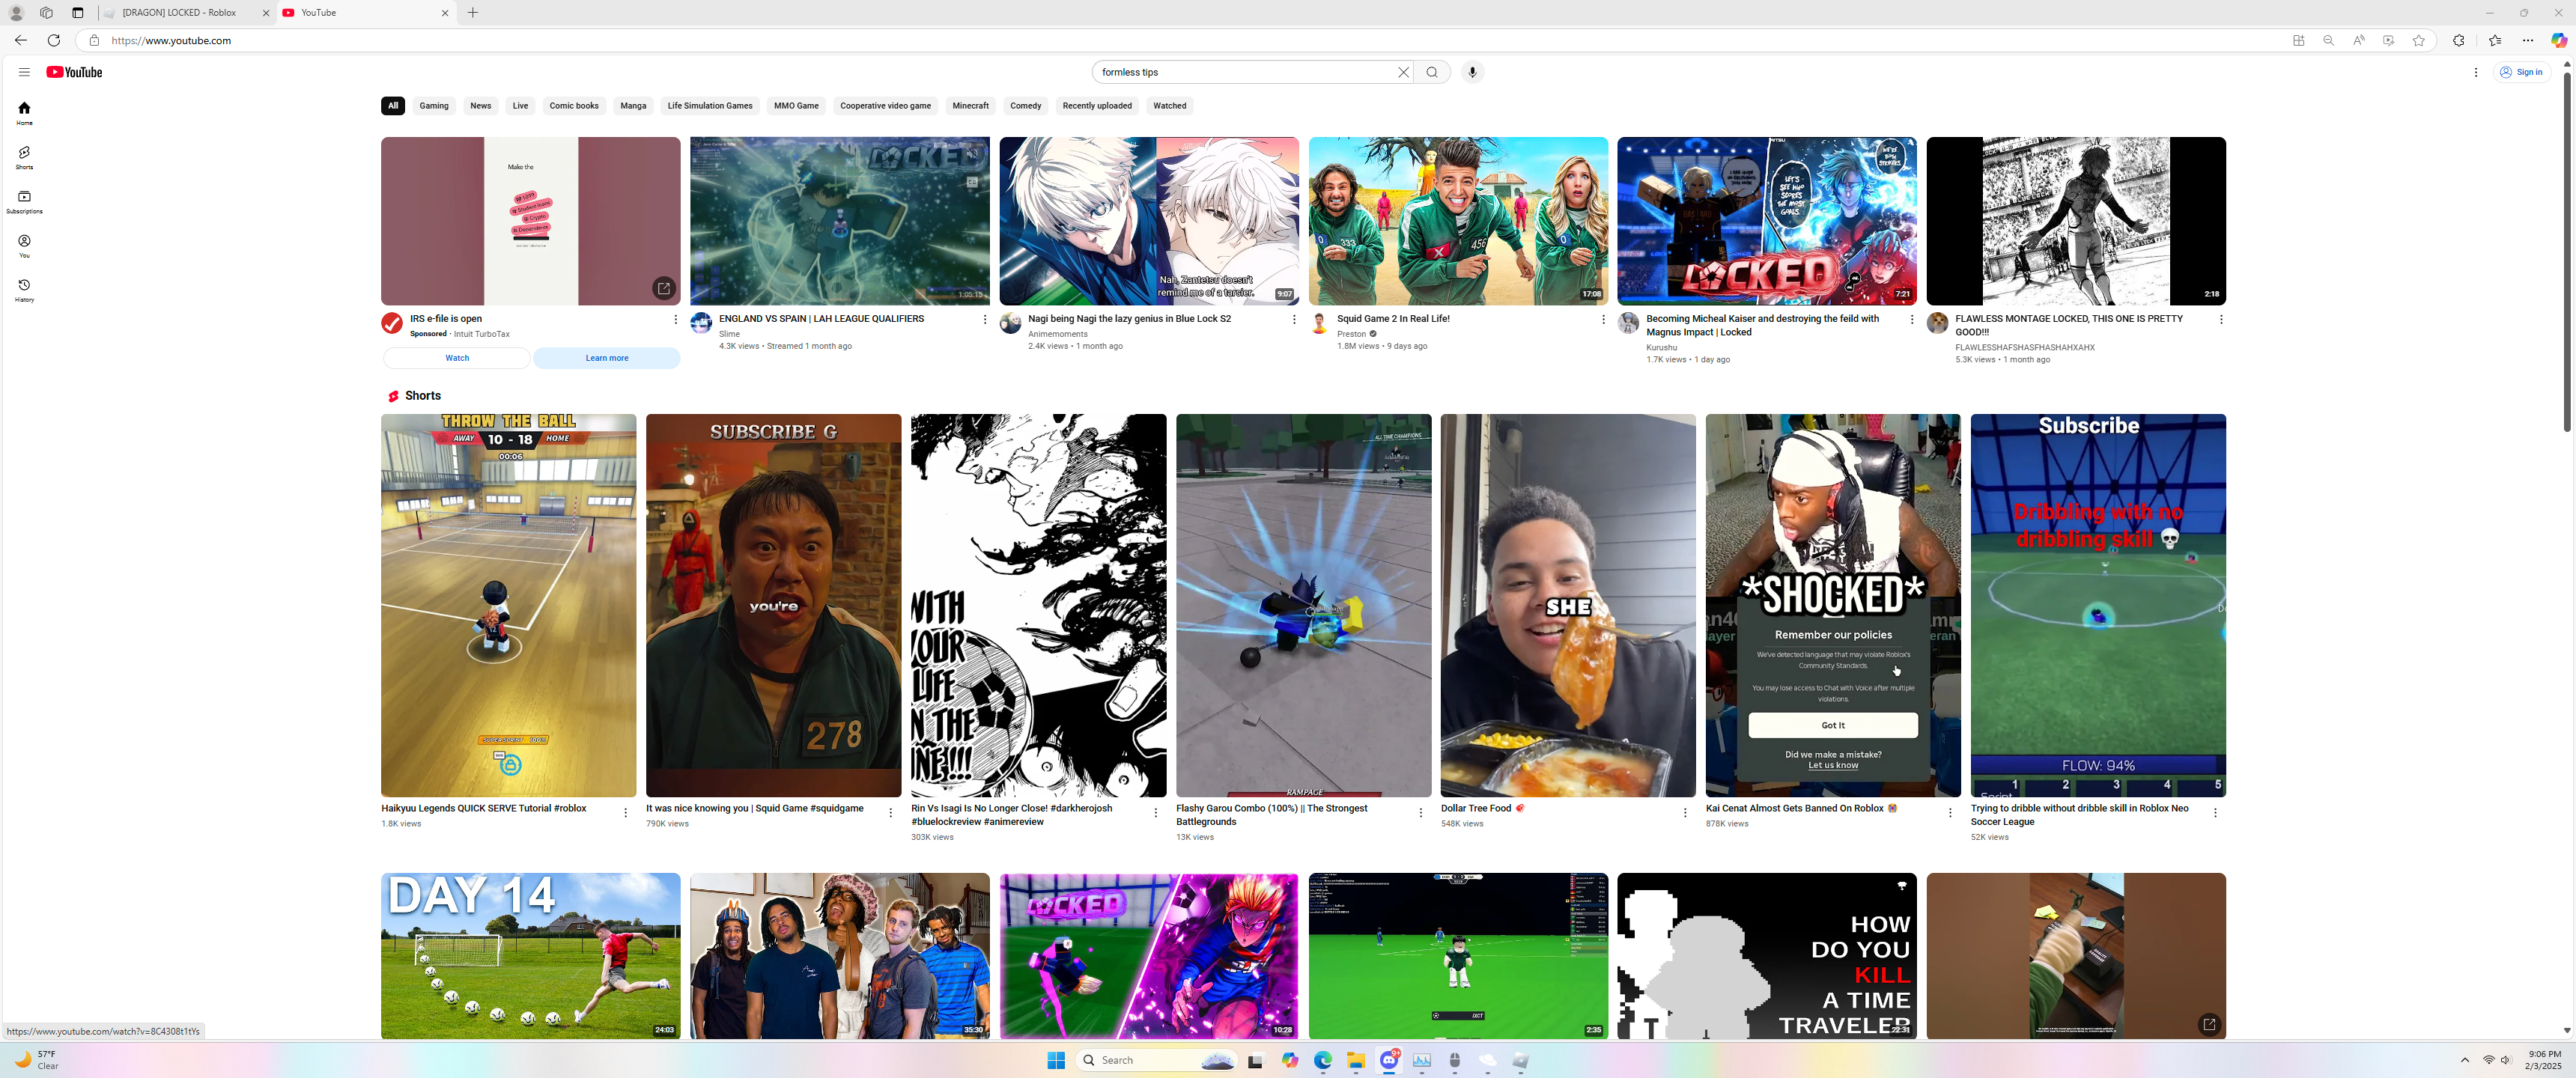
Task: Open Subscriptions in the sidebar
Action: tap(24, 202)
